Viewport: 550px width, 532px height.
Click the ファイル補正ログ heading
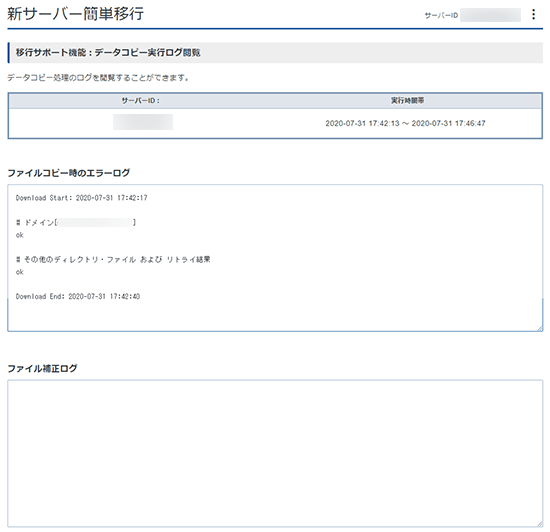tap(42, 368)
